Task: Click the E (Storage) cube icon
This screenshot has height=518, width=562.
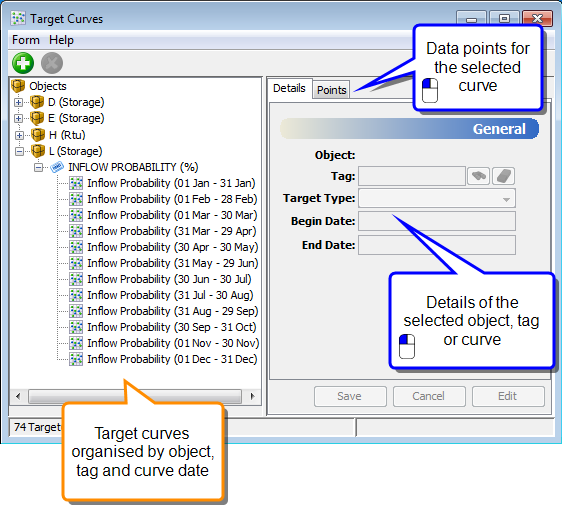Action: 37,118
